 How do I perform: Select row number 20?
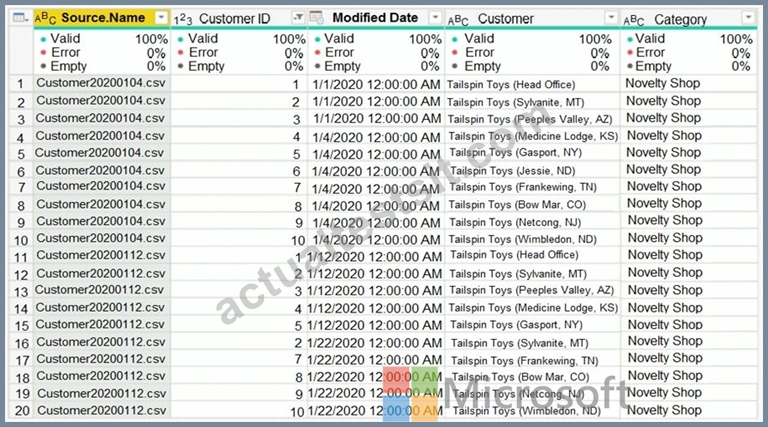22,410
